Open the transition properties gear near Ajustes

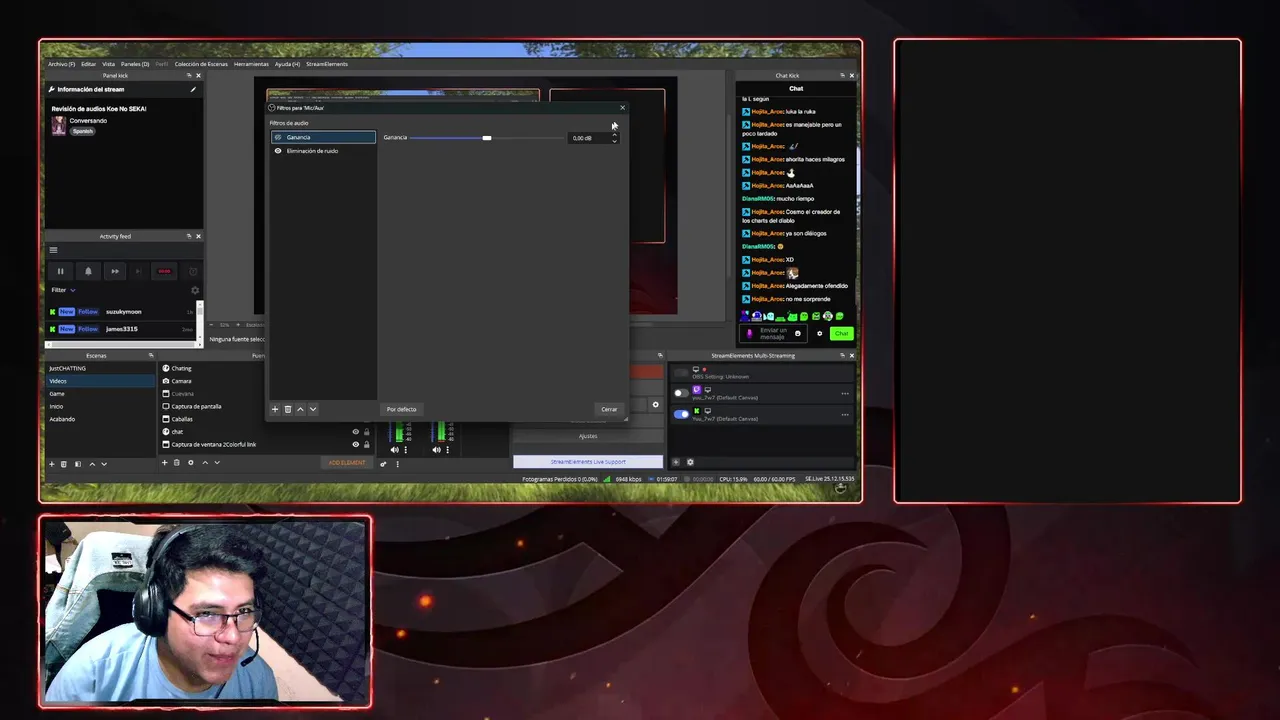pos(656,405)
